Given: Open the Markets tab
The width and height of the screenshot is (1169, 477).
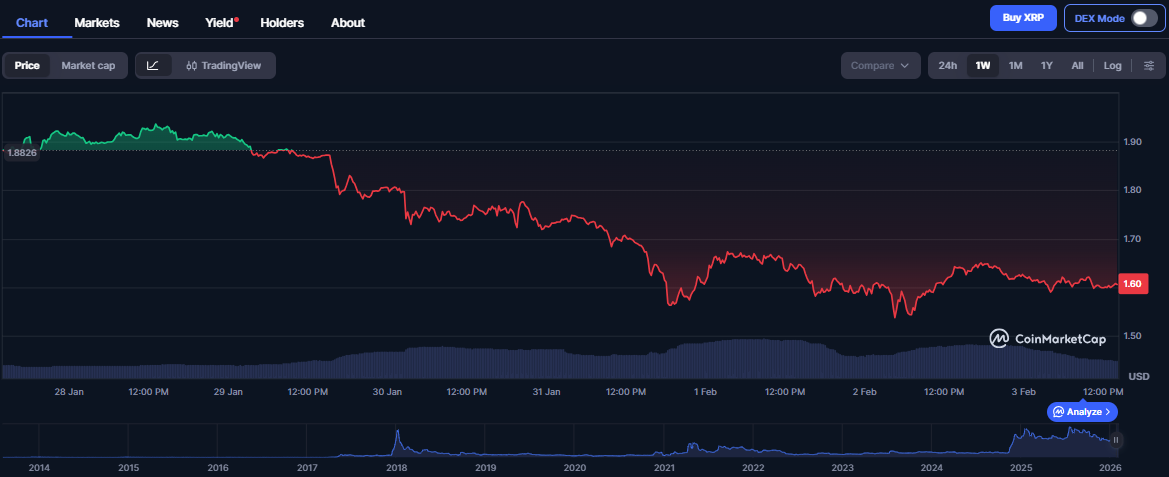Looking at the screenshot, I should [x=97, y=22].
